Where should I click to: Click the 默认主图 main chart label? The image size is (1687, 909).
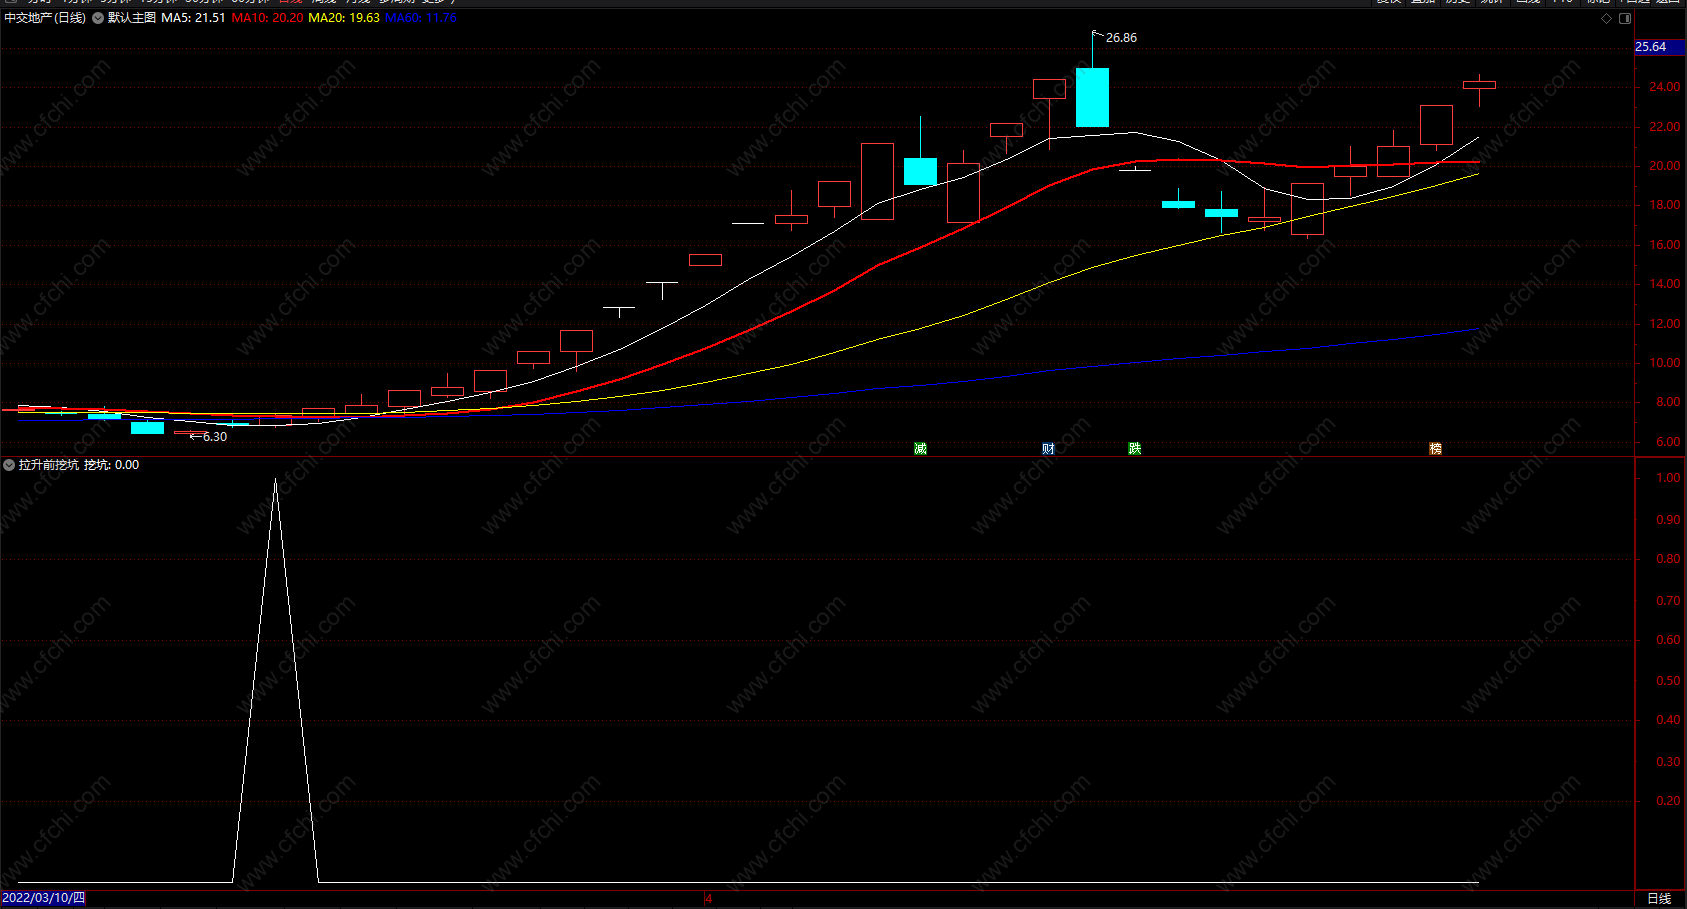pos(132,18)
